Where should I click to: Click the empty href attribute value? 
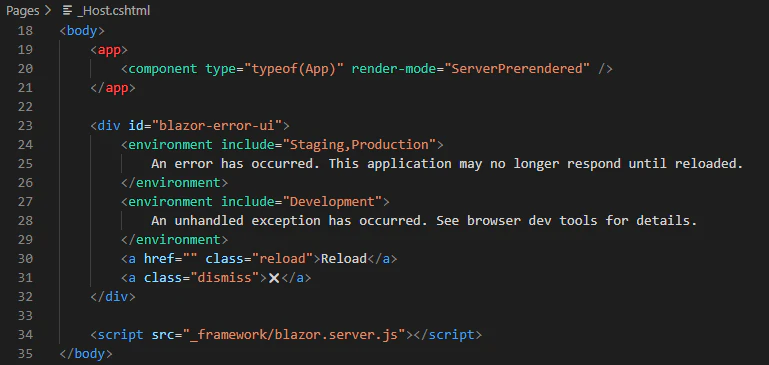tap(189, 259)
